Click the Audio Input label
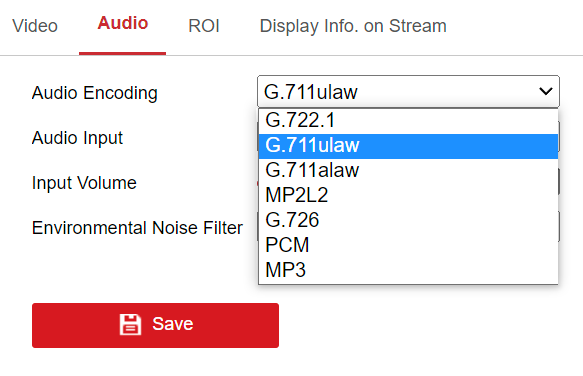The image size is (583, 376). pyautogui.click(x=77, y=138)
